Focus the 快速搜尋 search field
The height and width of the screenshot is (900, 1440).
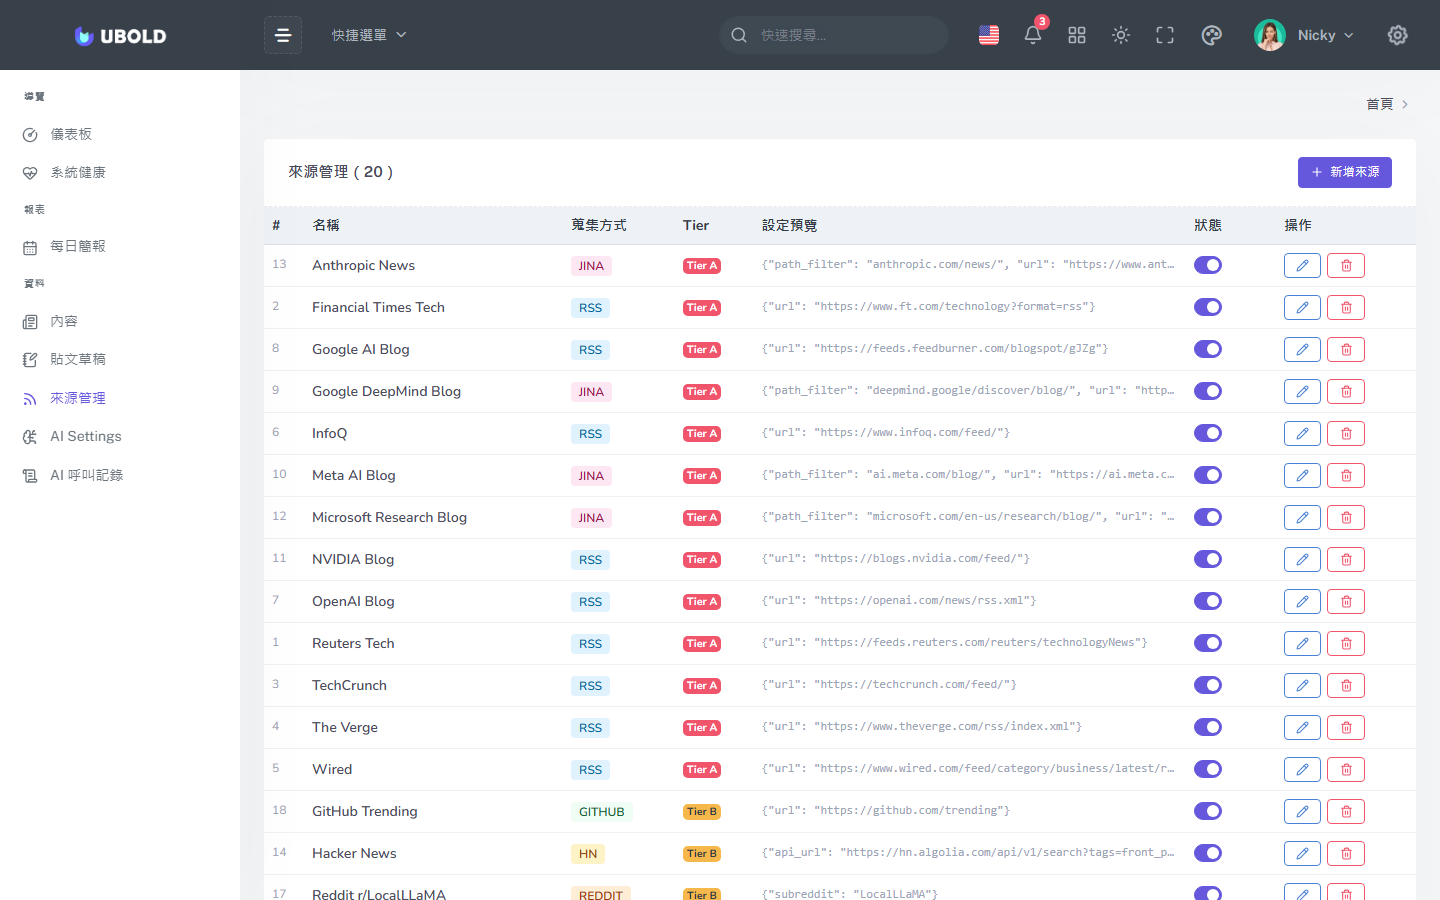click(x=845, y=35)
